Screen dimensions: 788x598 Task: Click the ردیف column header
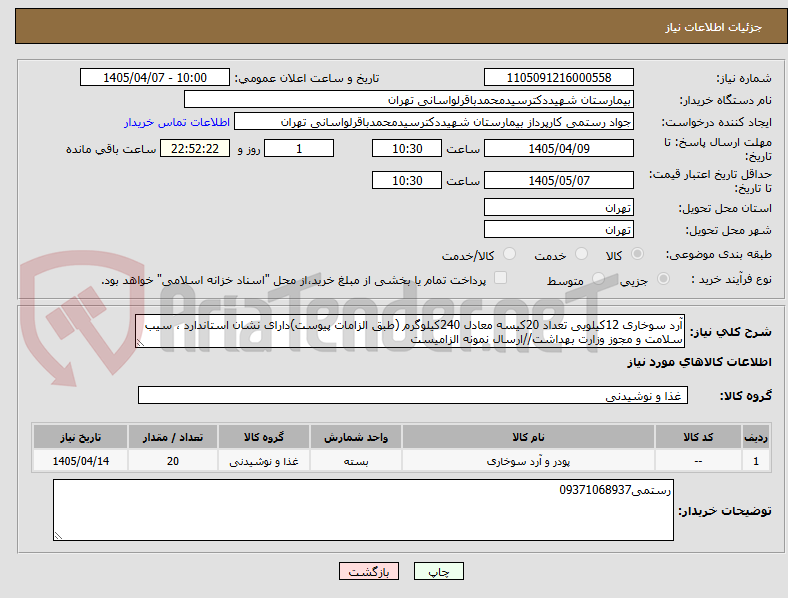(x=756, y=437)
